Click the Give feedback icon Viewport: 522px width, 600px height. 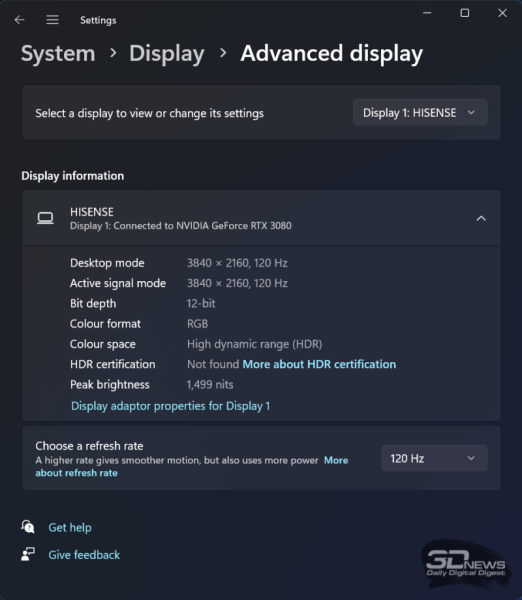click(x=28, y=554)
